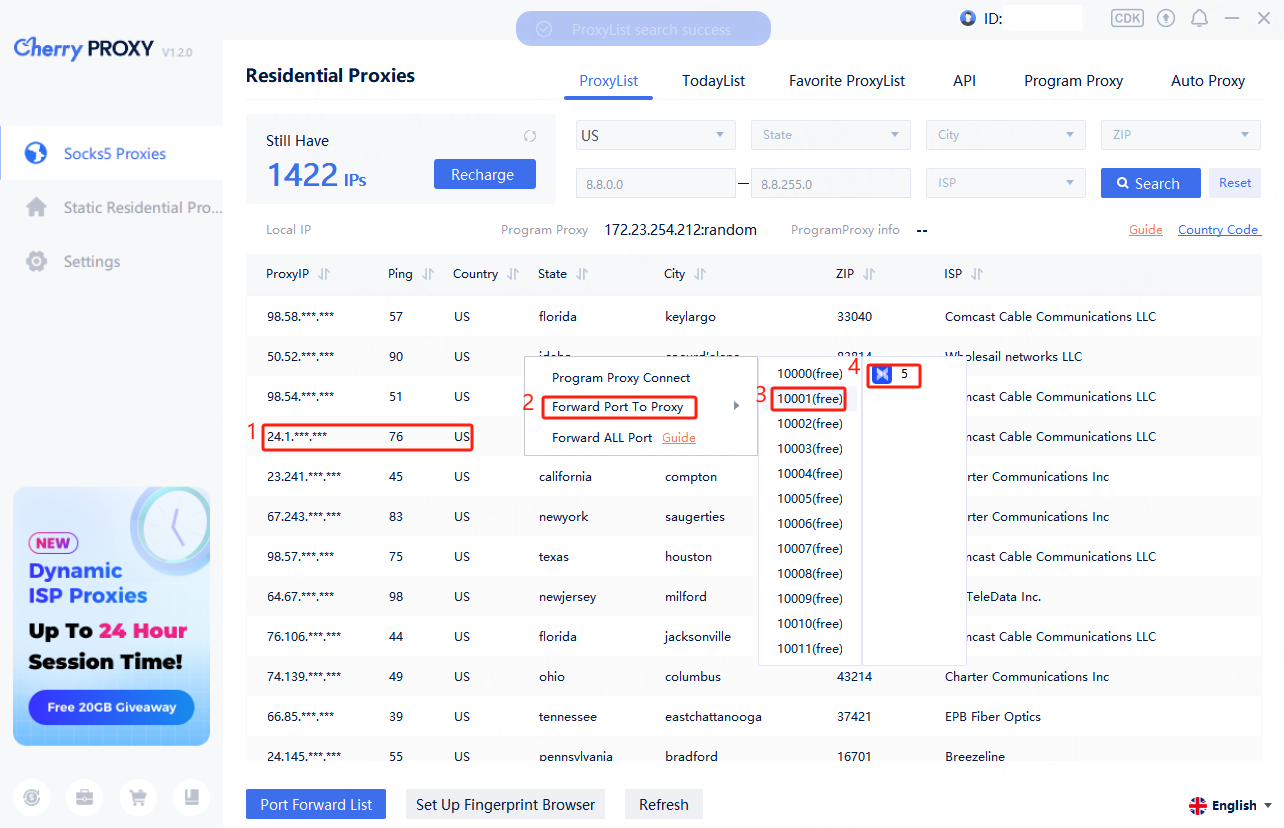
Task: Open the notifications bell
Action: tap(1199, 18)
